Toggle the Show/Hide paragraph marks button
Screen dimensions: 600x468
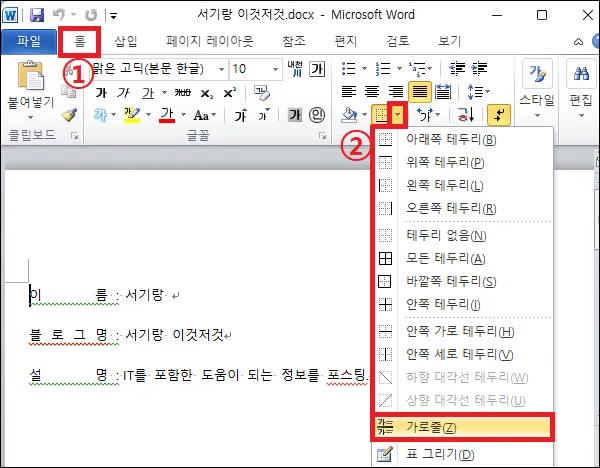[499, 115]
